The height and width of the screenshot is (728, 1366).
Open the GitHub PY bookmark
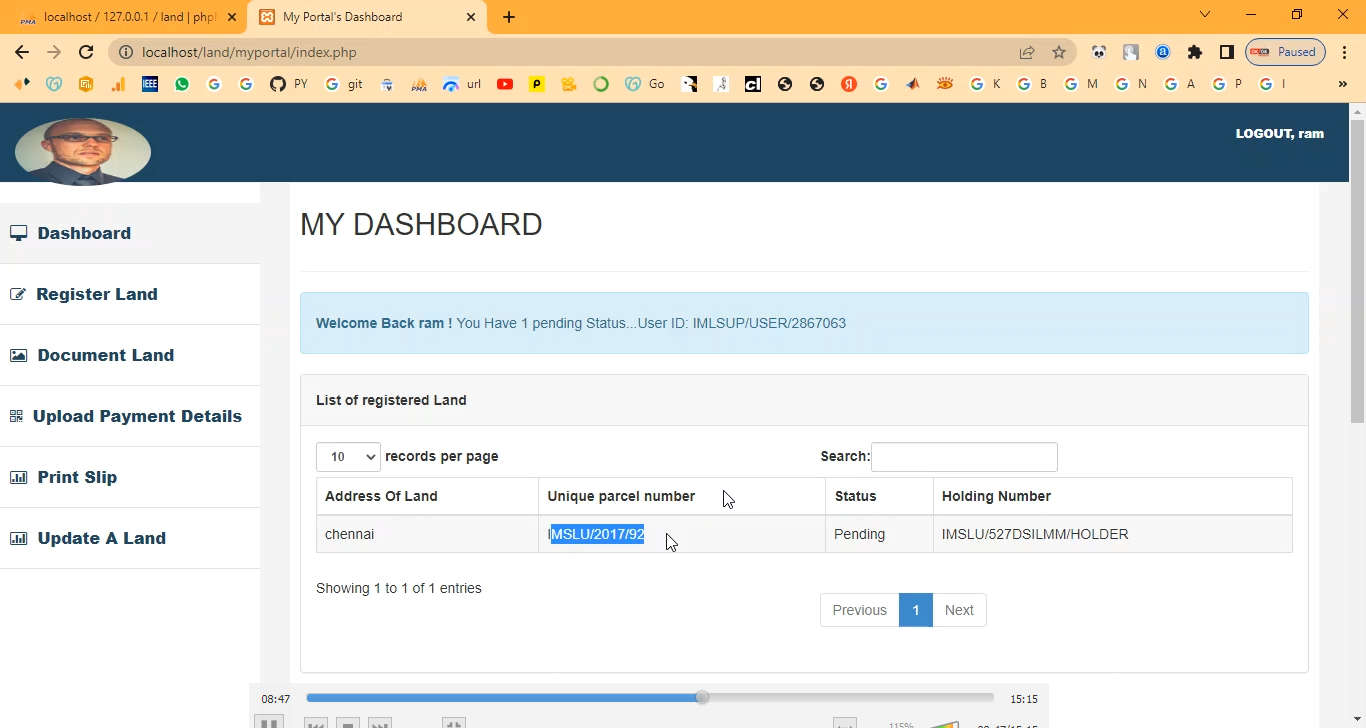tap(288, 84)
